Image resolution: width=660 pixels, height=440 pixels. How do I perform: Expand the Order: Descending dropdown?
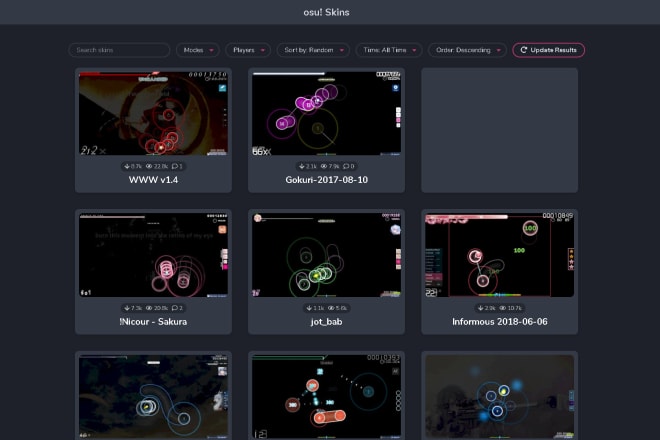click(467, 50)
